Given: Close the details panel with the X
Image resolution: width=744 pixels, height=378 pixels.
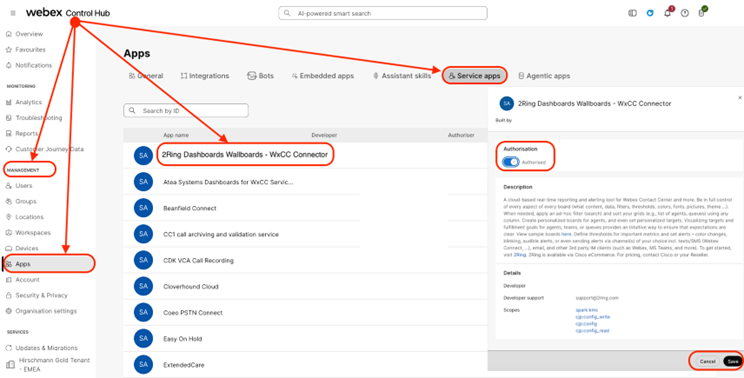Looking at the screenshot, I should [x=740, y=98].
